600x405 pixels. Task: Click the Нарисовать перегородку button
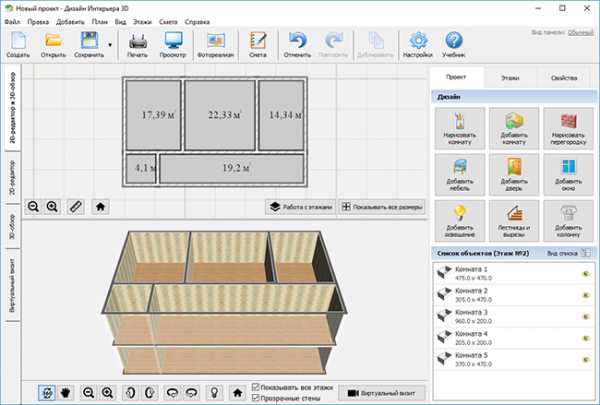click(568, 128)
